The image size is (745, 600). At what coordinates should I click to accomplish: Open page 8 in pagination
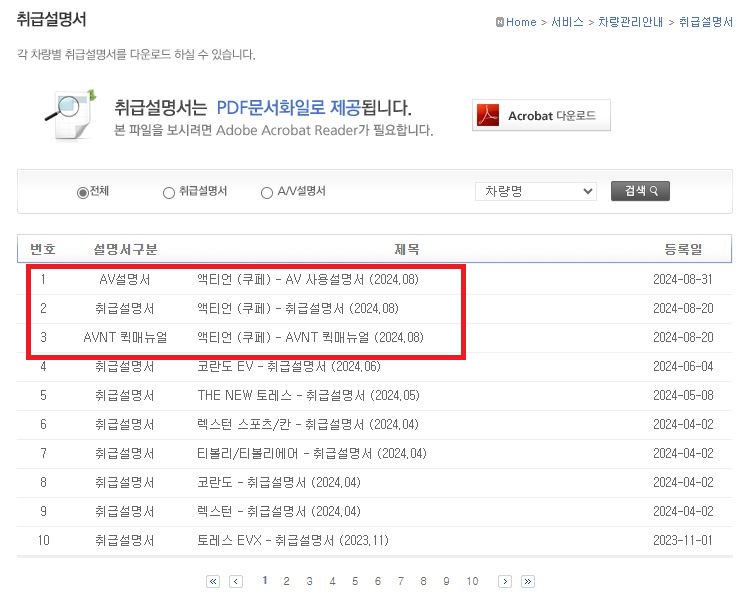click(423, 581)
